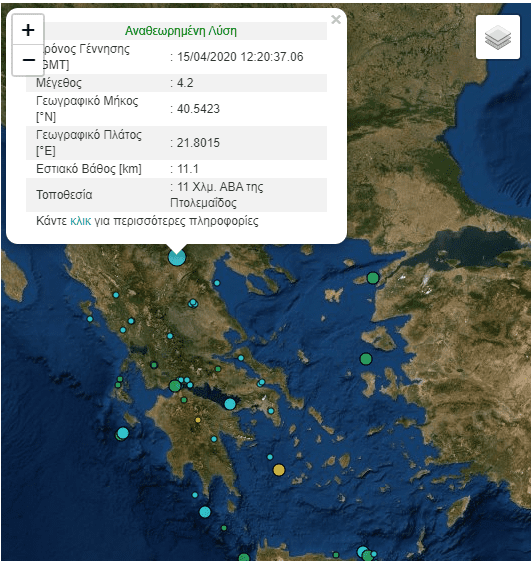
Task: Click the focal depth value 11.1
Action: pos(187,169)
